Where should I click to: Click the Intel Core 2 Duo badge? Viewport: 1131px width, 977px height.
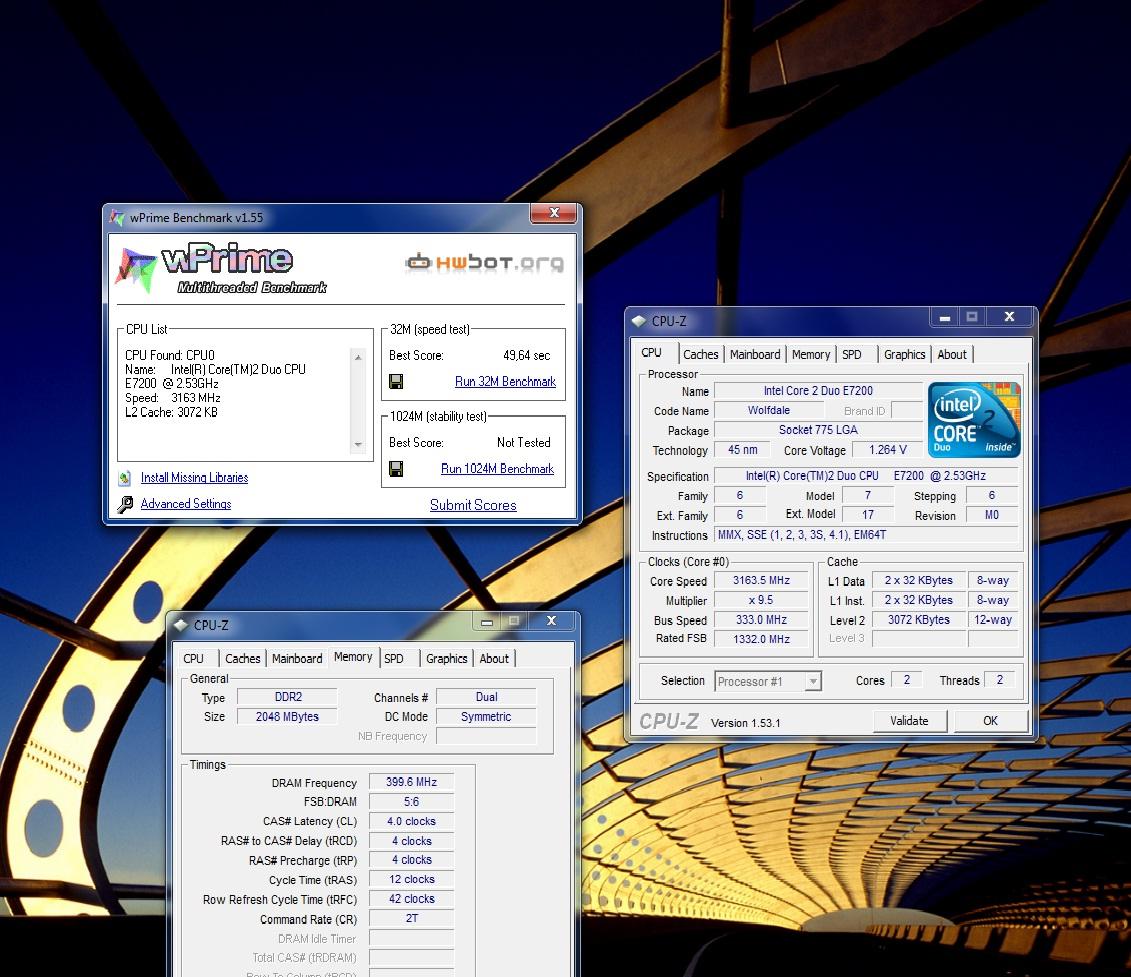coord(974,419)
